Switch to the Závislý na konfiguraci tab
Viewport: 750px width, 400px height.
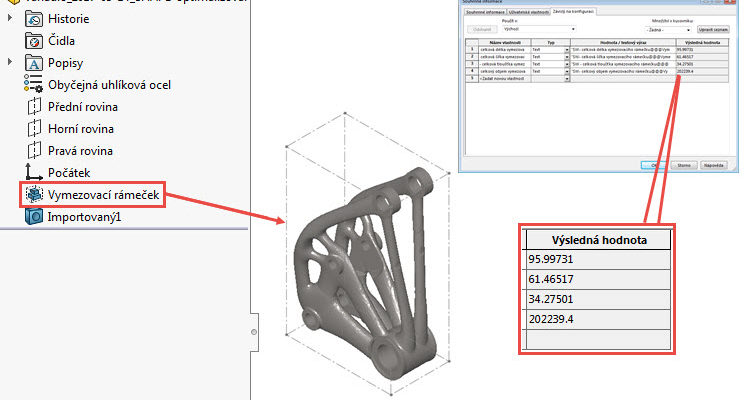coord(573,11)
